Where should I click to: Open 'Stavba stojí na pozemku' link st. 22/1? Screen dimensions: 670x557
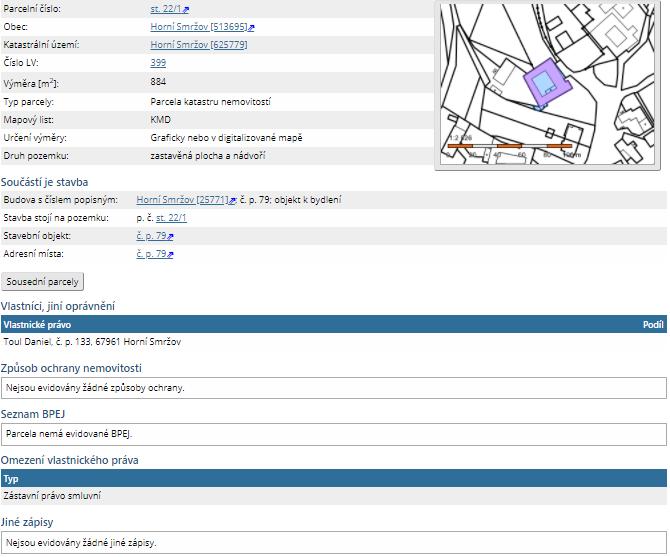pos(171,218)
